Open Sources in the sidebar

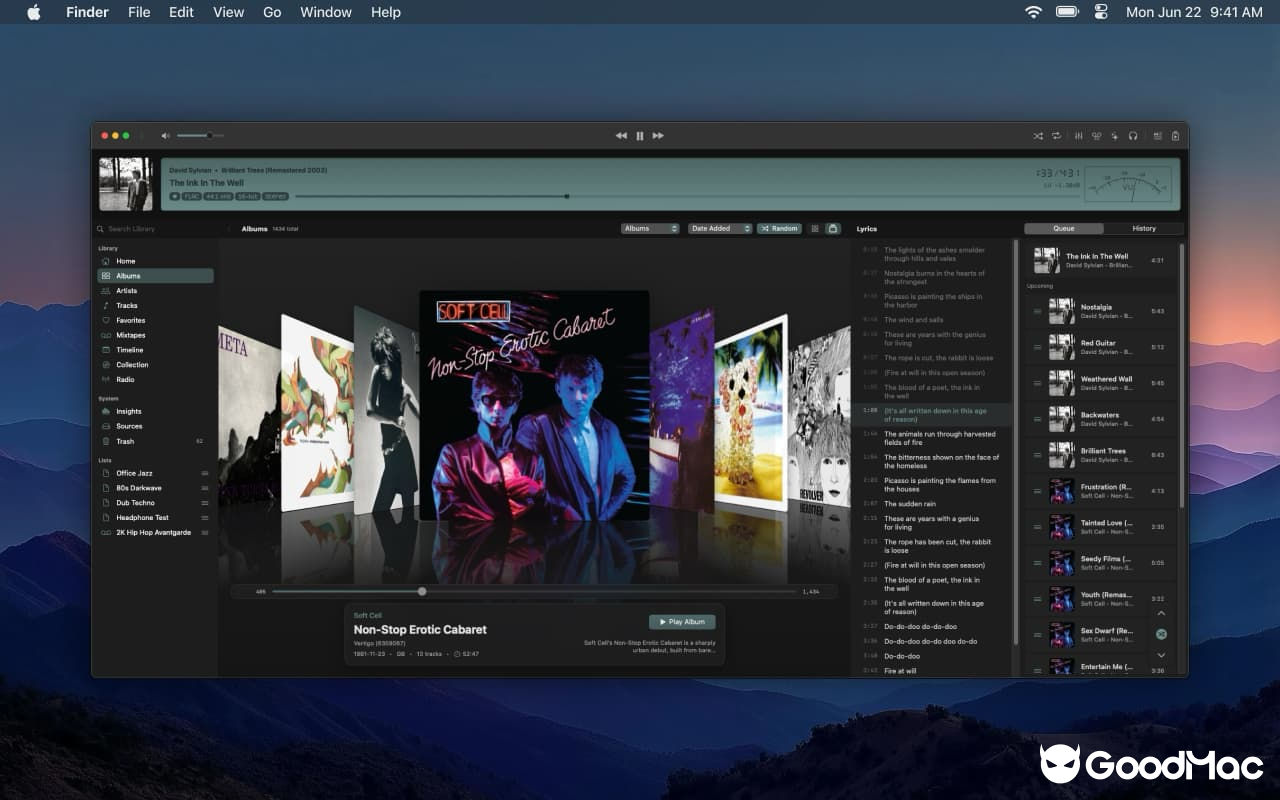point(155,426)
